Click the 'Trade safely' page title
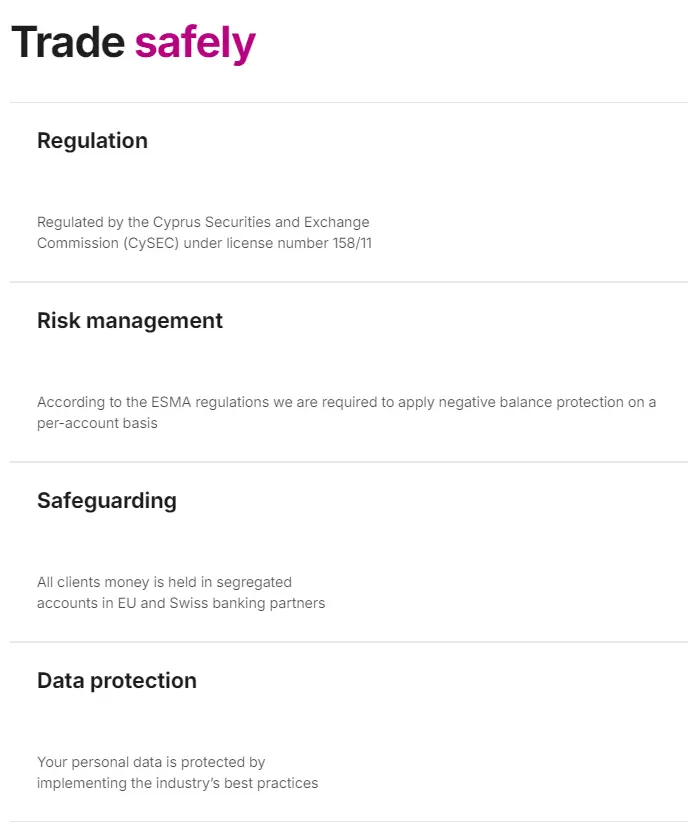Screen dimensions: 694x823 [x=133, y=43]
